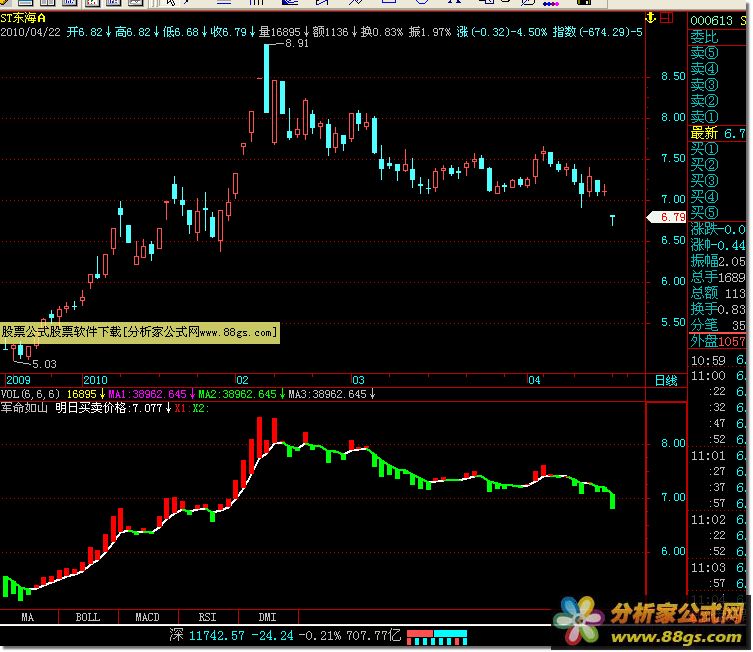Screen dimensions: 753x652
Task: Click the 8.91 high price label
Action: click(296, 43)
